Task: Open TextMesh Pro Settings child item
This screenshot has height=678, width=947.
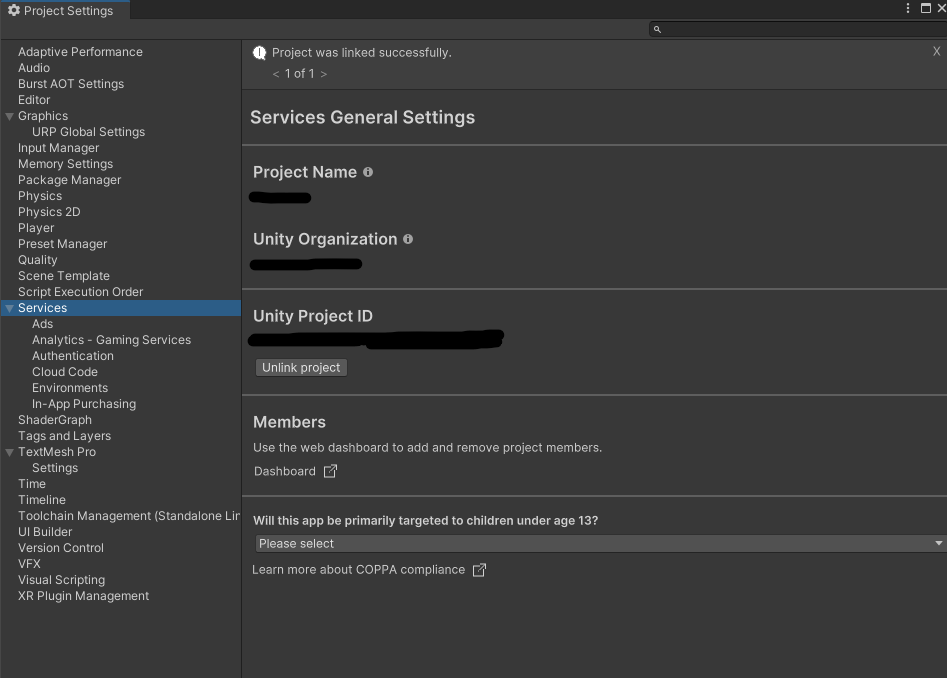Action: 55,468
